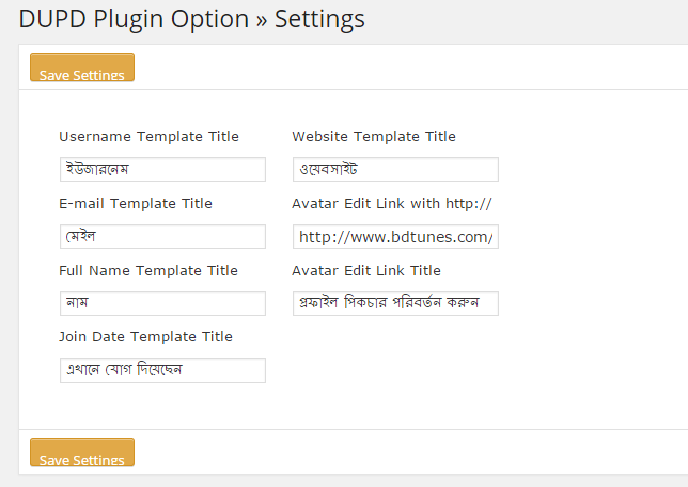Click the Website Template Title input
688x487 pixels.
(395, 169)
